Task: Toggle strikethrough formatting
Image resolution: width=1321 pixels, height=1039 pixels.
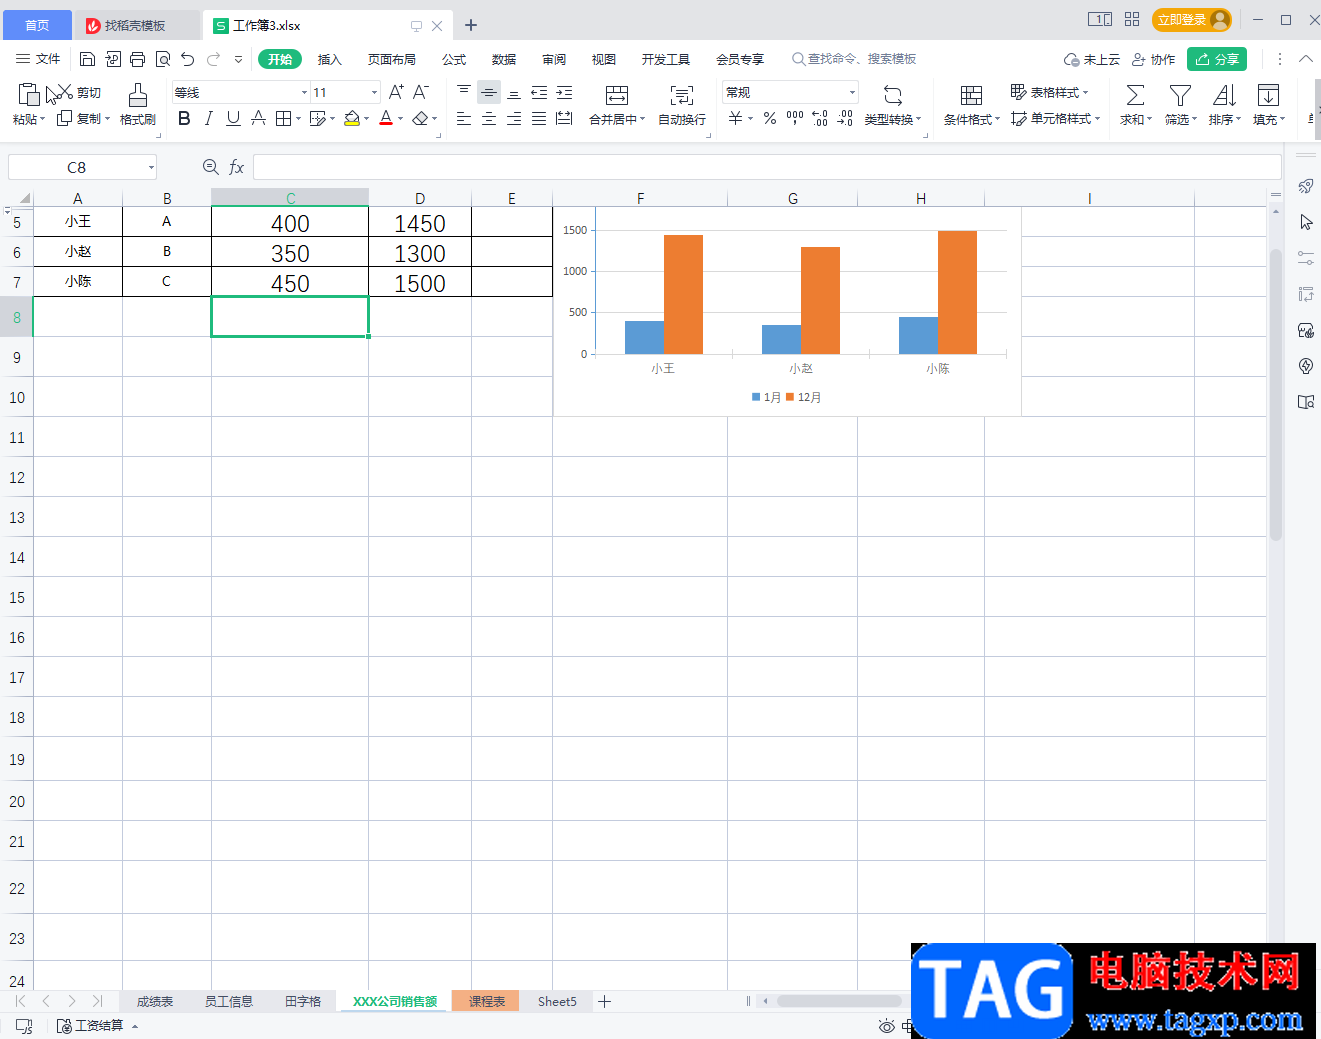Action: (x=258, y=118)
